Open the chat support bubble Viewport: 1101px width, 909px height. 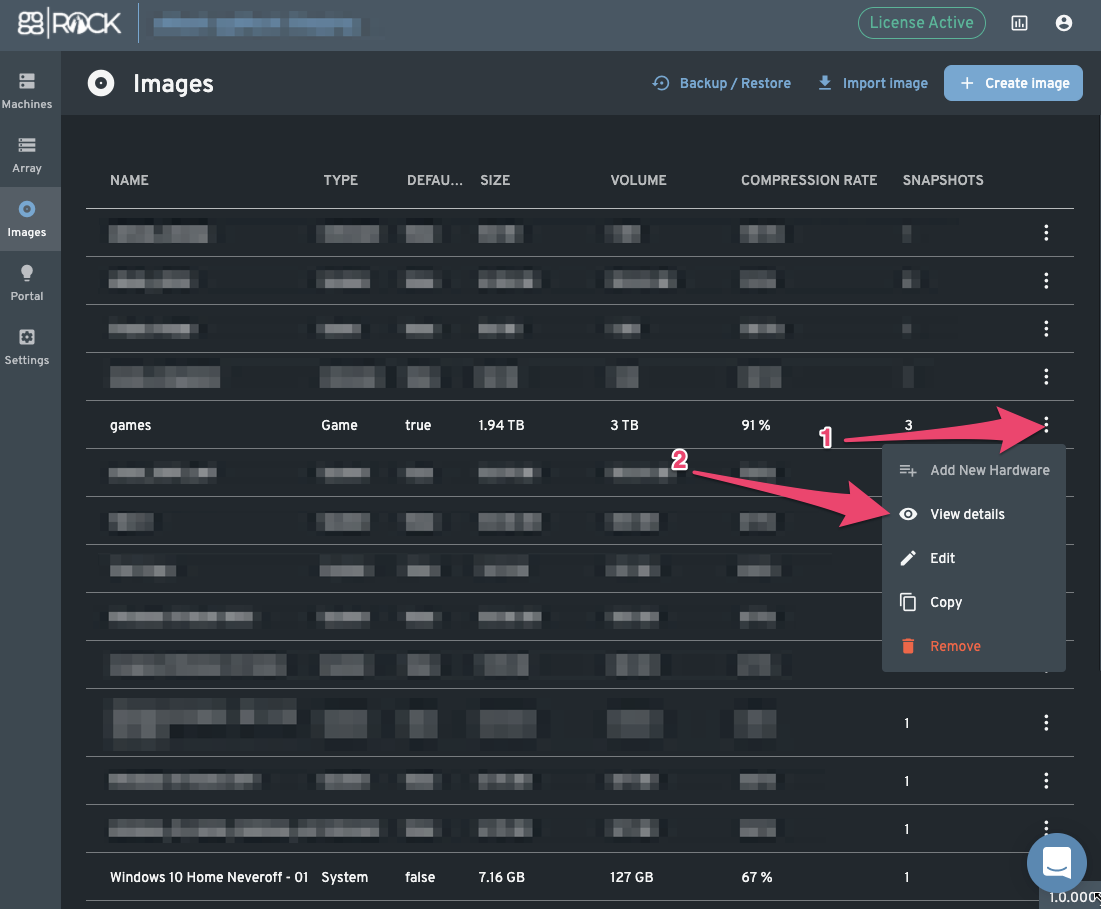(1057, 863)
